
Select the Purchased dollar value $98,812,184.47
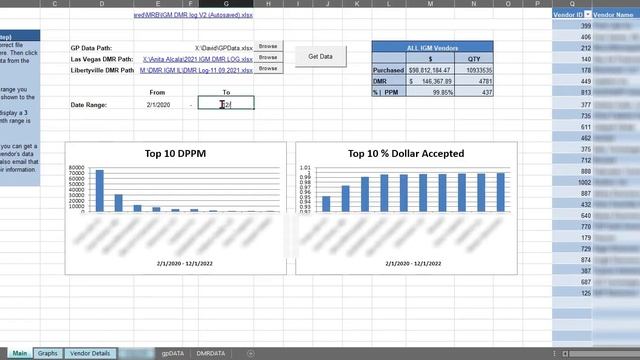430,70
